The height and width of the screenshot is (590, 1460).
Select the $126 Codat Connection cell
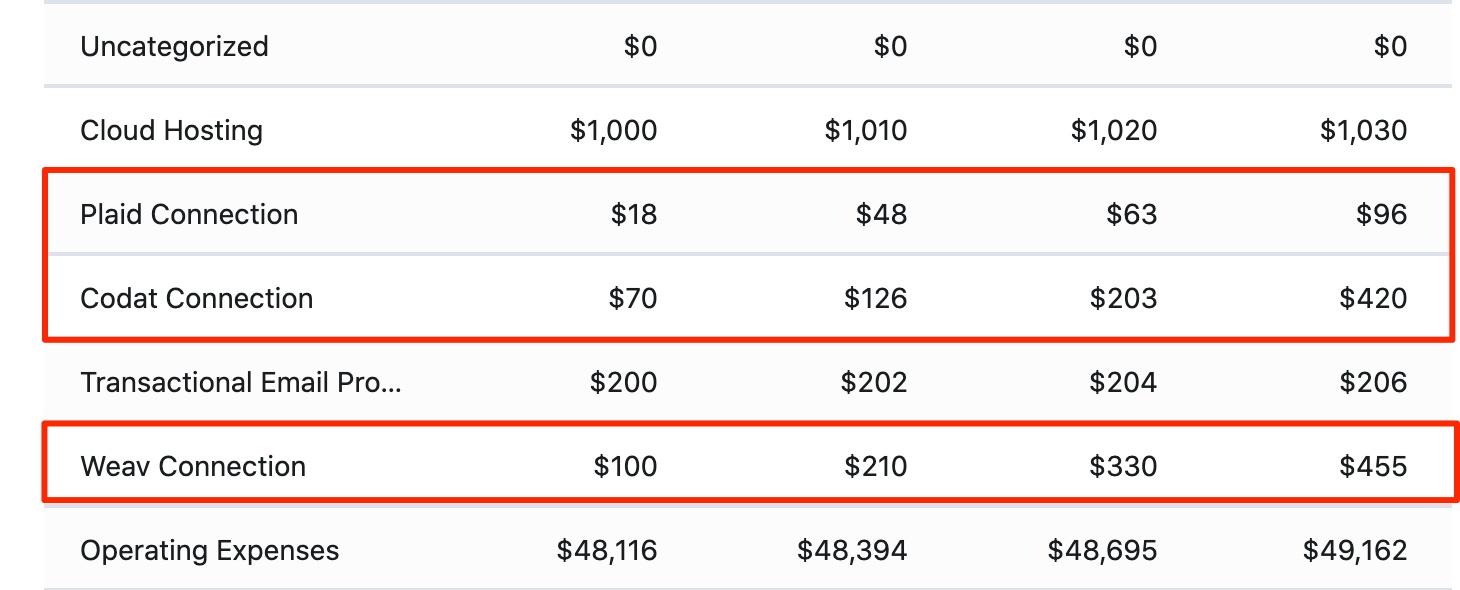coord(875,299)
